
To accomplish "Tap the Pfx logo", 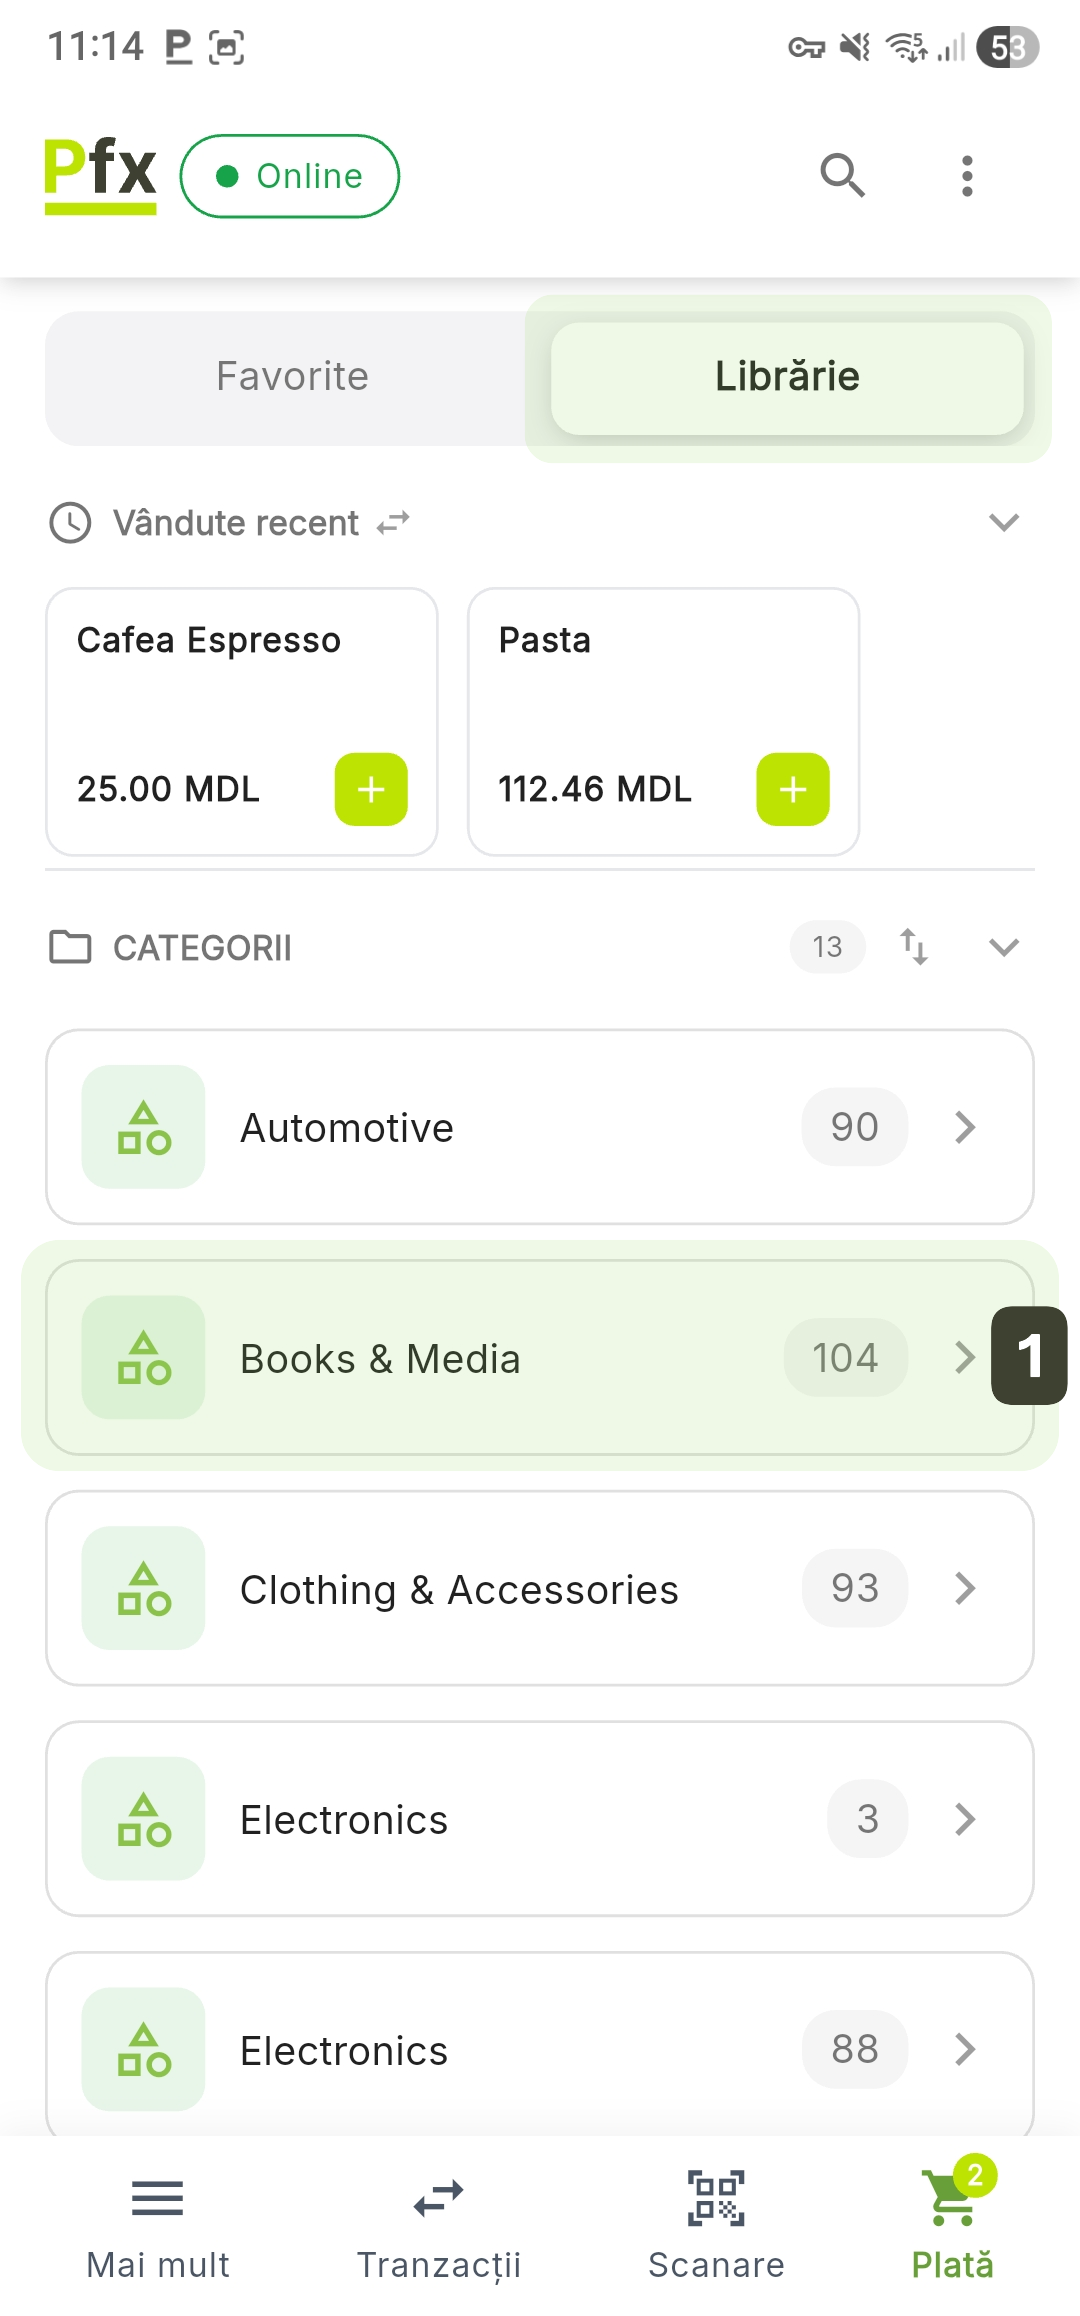I will 100,174.
